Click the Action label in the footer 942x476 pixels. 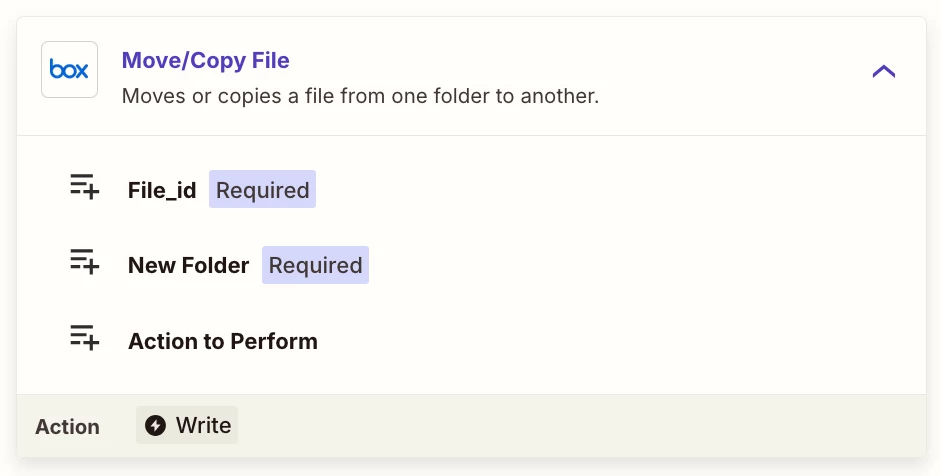pos(67,427)
